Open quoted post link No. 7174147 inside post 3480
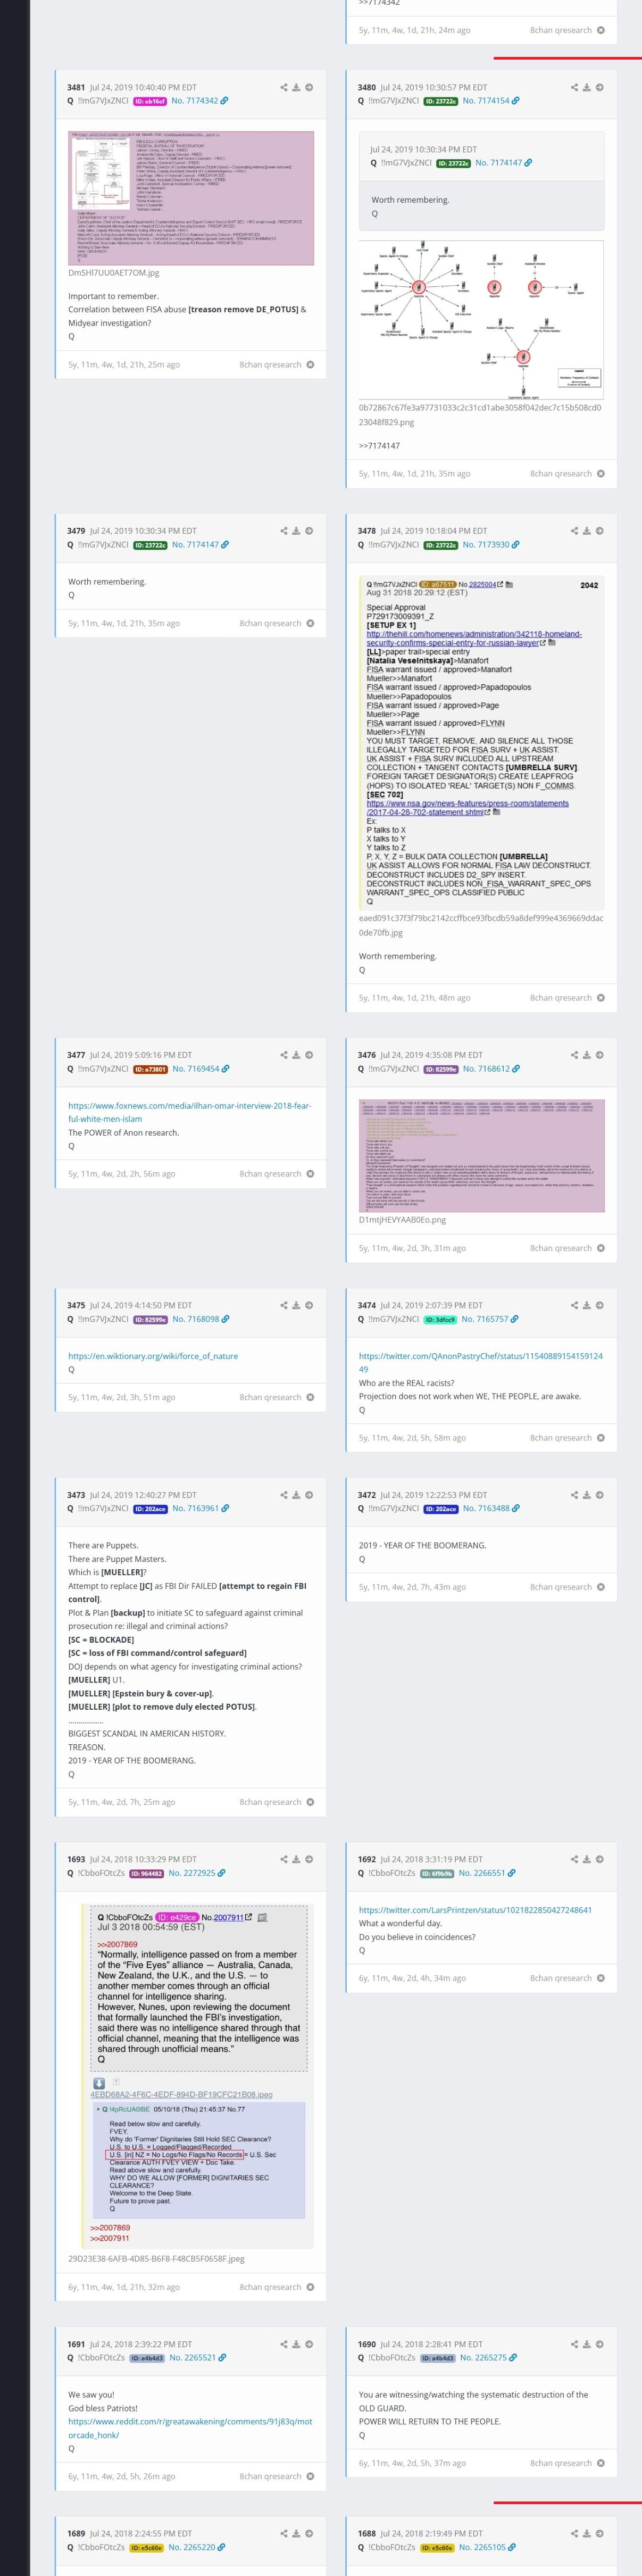The image size is (642, 2576). click(x=503, y=163)
